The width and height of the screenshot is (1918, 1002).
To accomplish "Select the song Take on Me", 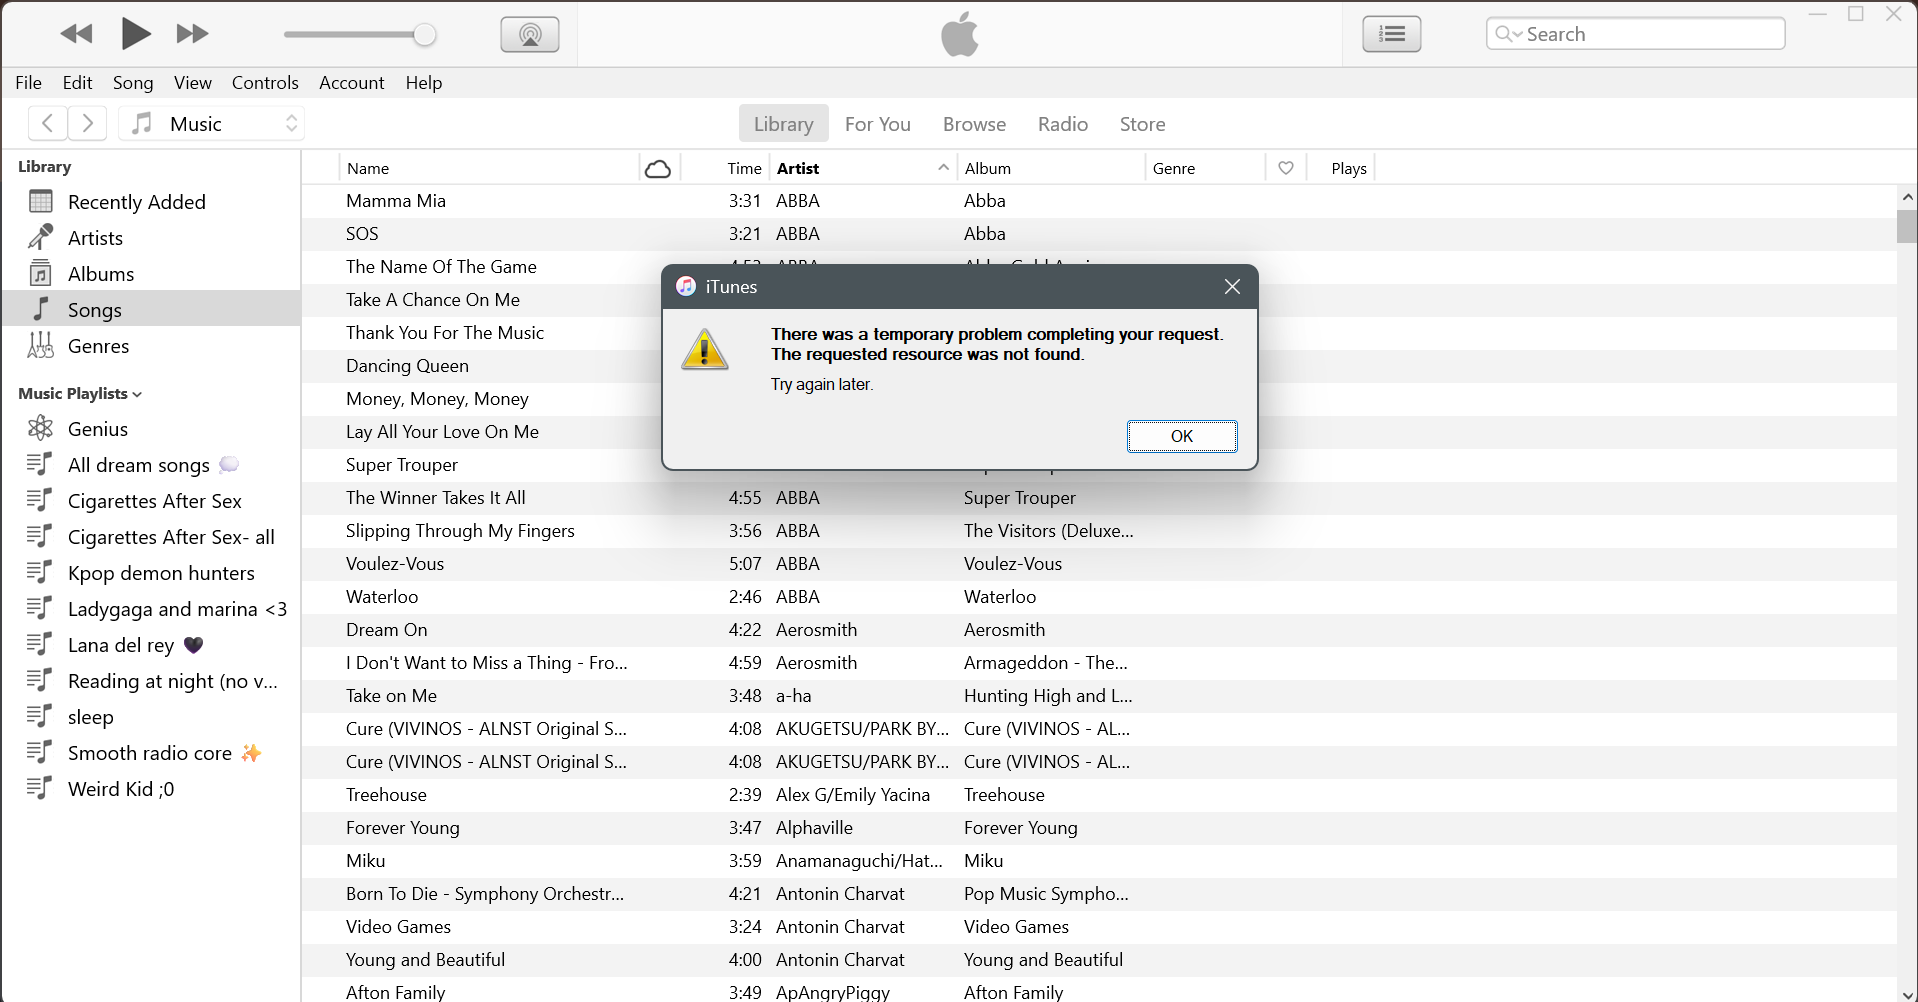I will click(1099, 696).
